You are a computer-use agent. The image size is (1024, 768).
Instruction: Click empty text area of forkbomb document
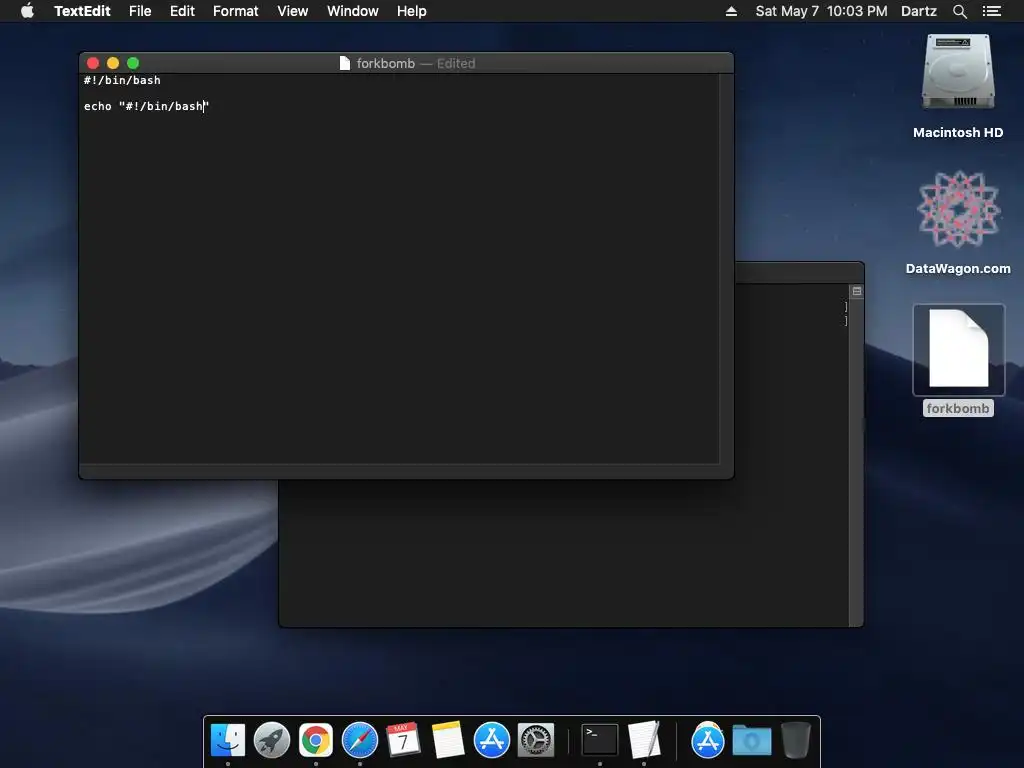[398, 287]
